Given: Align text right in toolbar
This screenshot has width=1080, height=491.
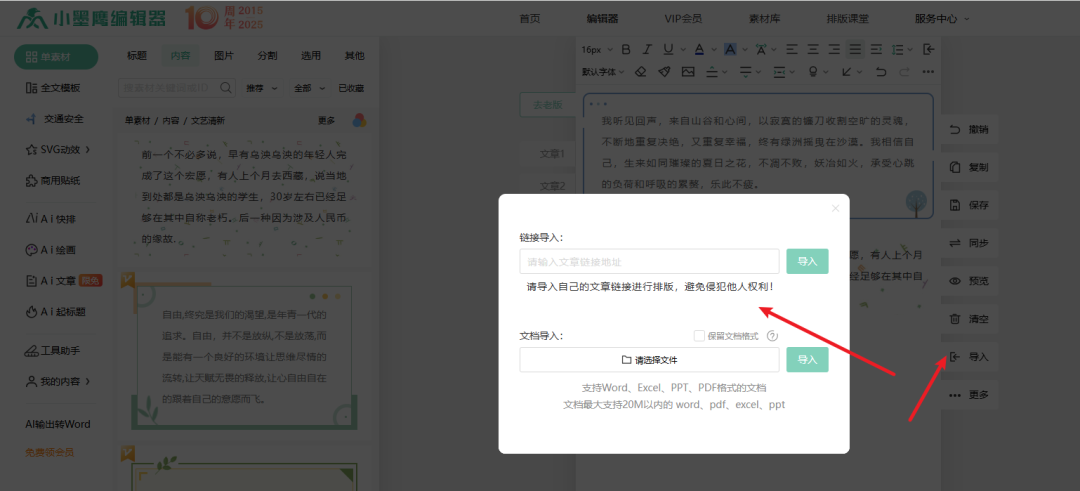Looking at the screenshot, I should tap(834, 50).
